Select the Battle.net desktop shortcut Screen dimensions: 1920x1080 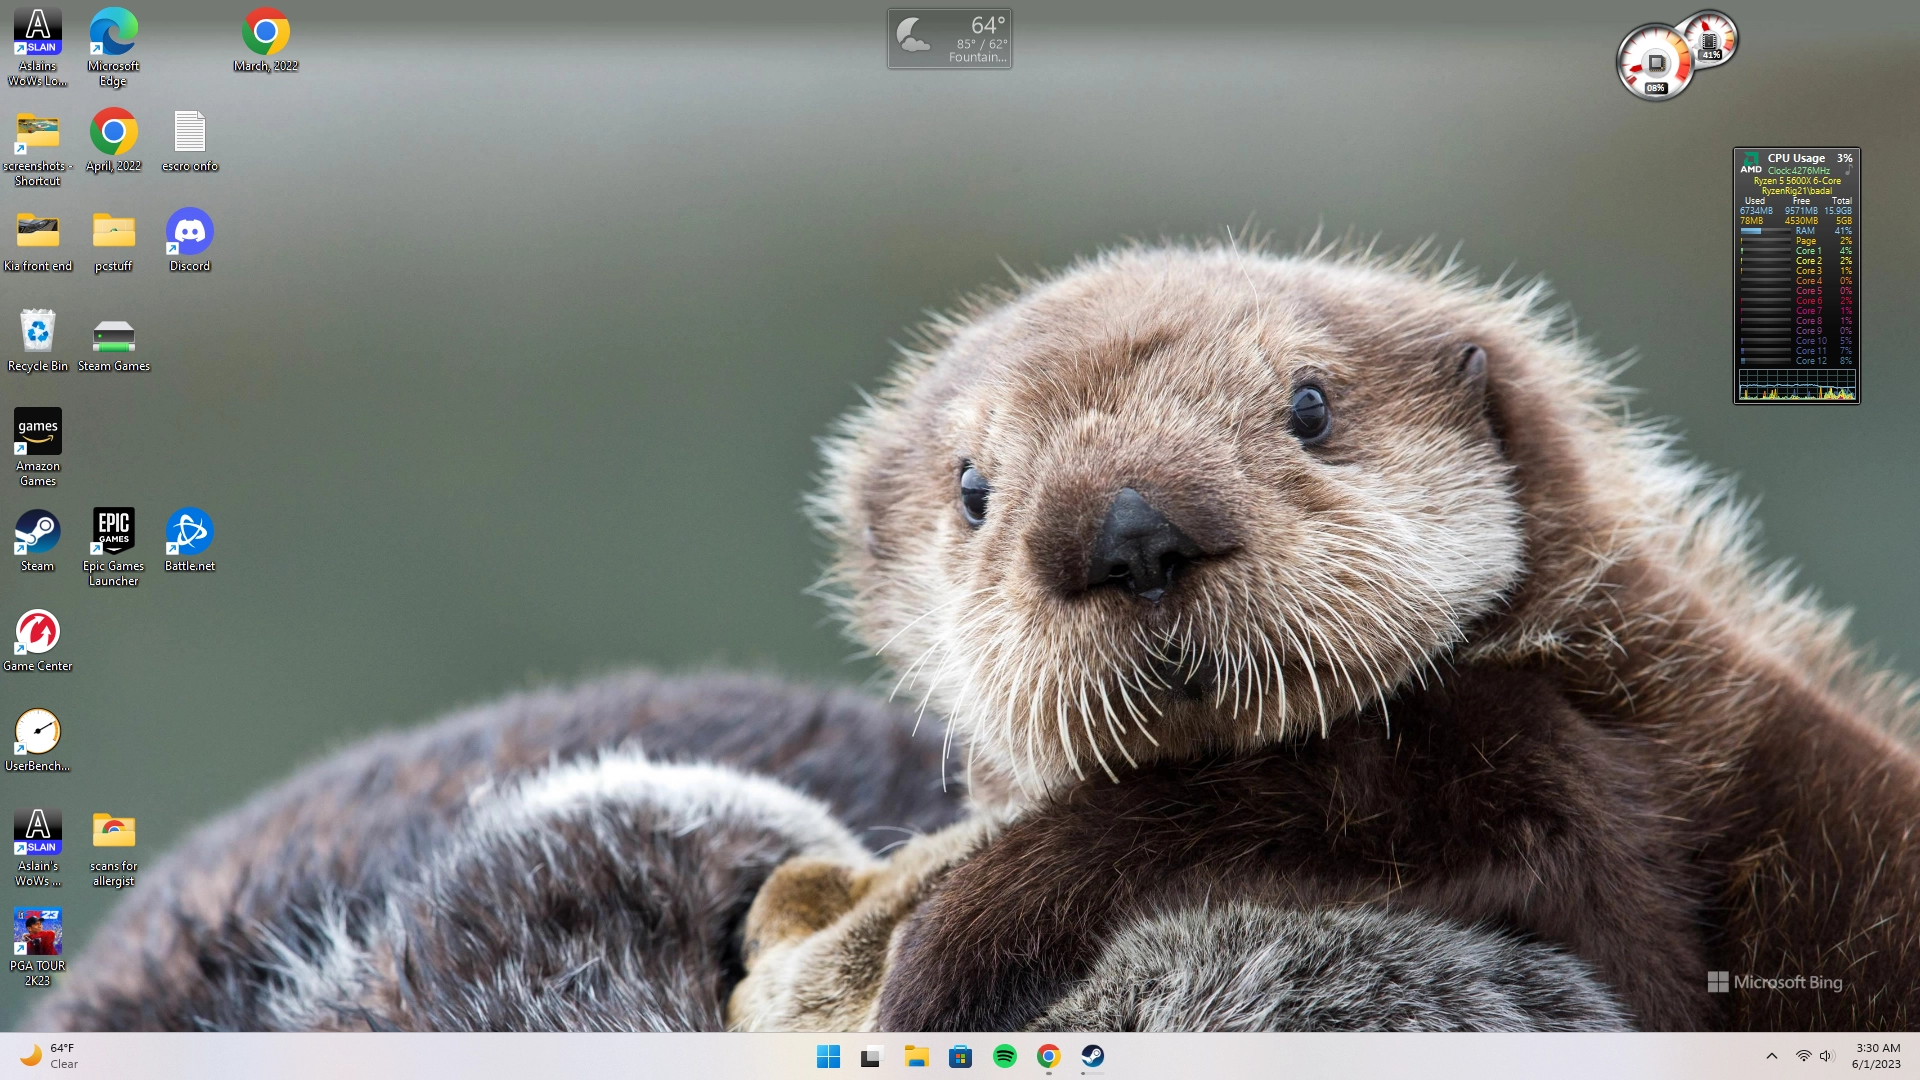190,541
